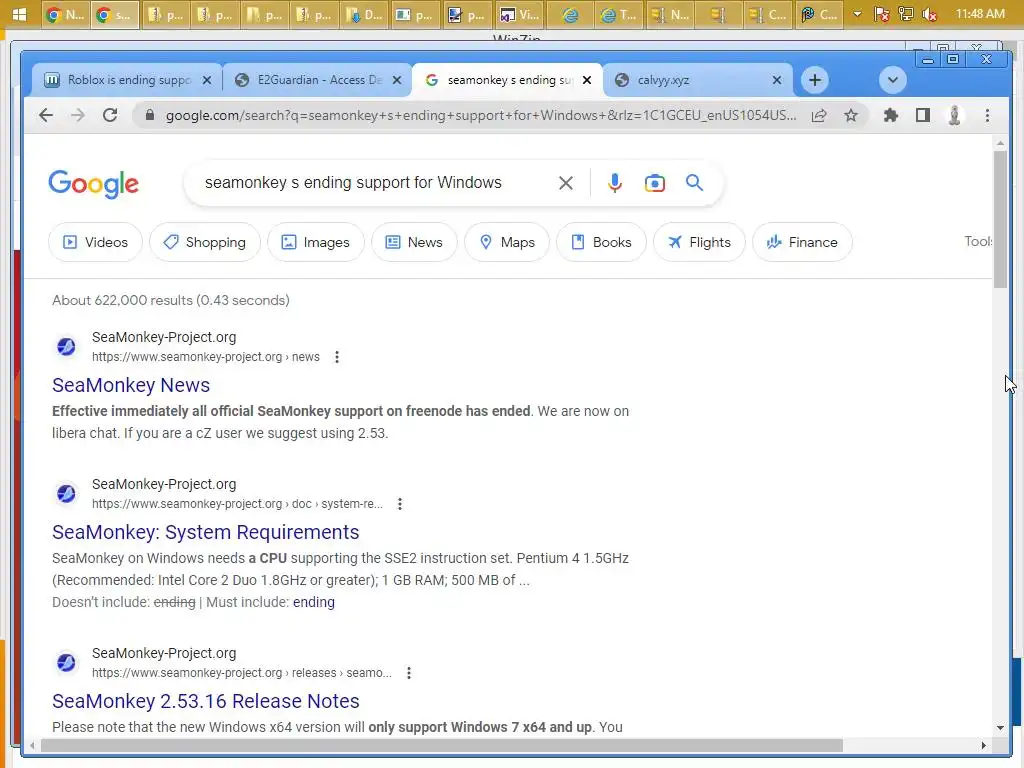The image size is (1024, 768).
Task: Close the E2Guardian Access Denied tab
Action: (397, 80)
